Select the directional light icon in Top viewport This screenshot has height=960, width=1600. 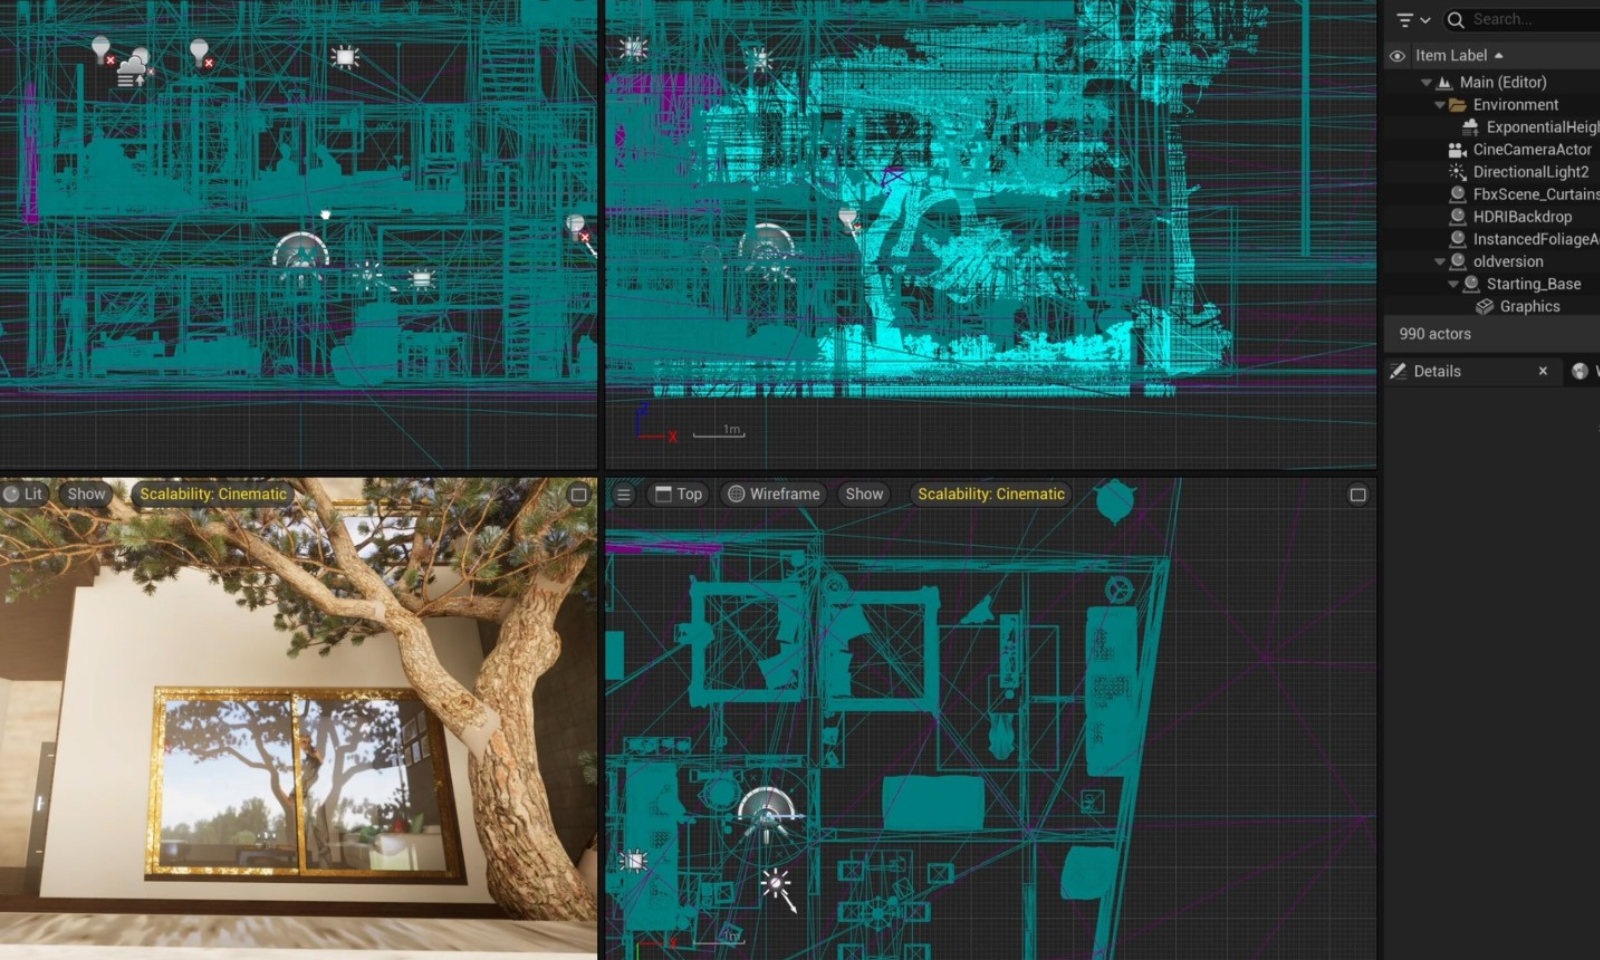pyautogui.click(x=776, y=884)
